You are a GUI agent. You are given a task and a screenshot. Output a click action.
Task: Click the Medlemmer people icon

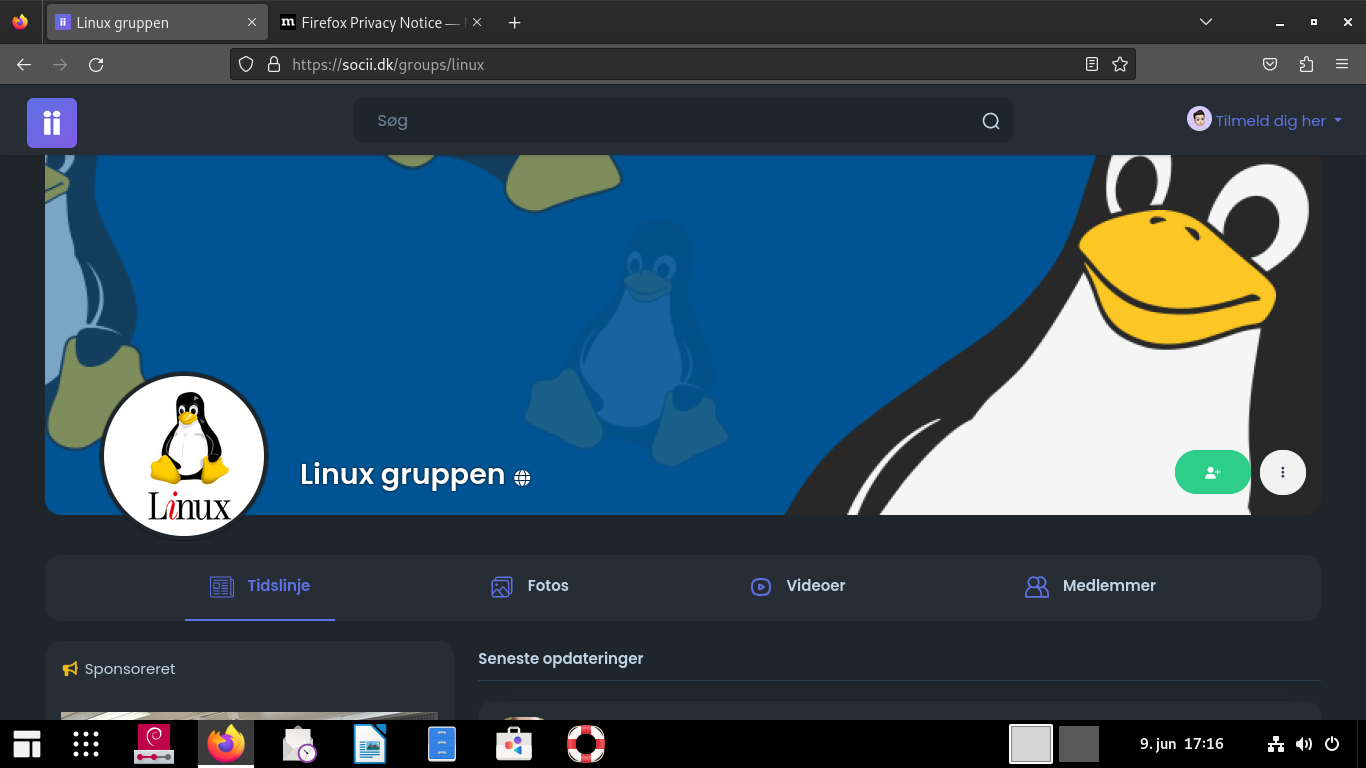pos(1037,587)
